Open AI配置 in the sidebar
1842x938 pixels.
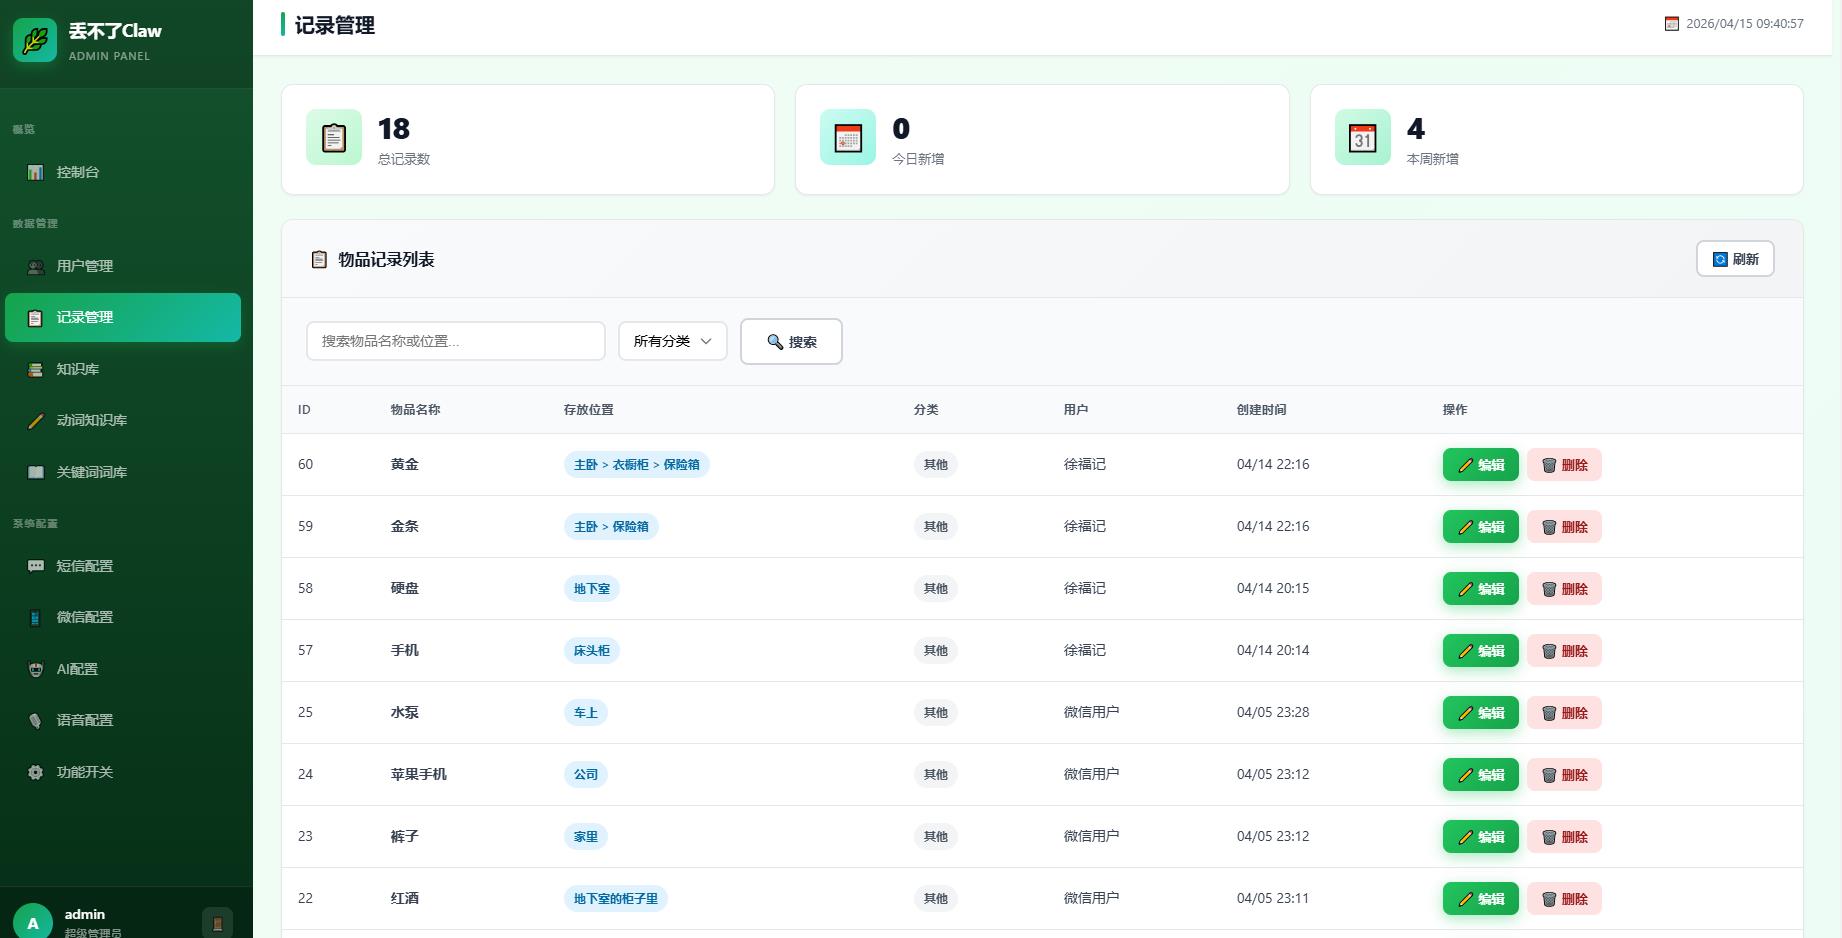point(77,669)
